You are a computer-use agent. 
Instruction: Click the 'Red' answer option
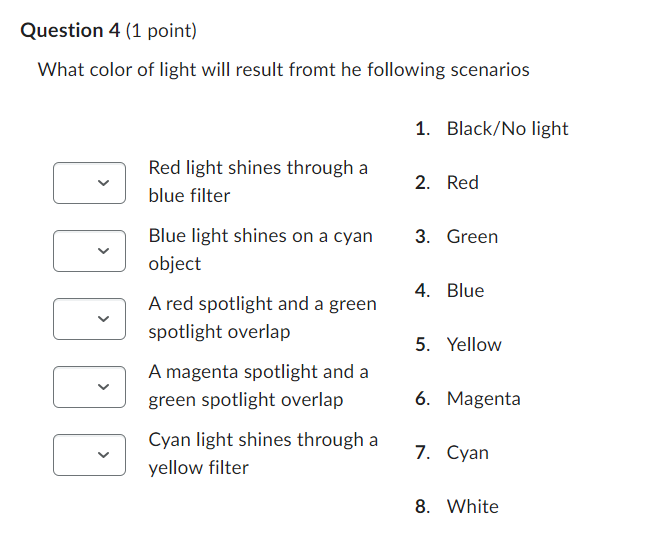click(x=463, y=183)
